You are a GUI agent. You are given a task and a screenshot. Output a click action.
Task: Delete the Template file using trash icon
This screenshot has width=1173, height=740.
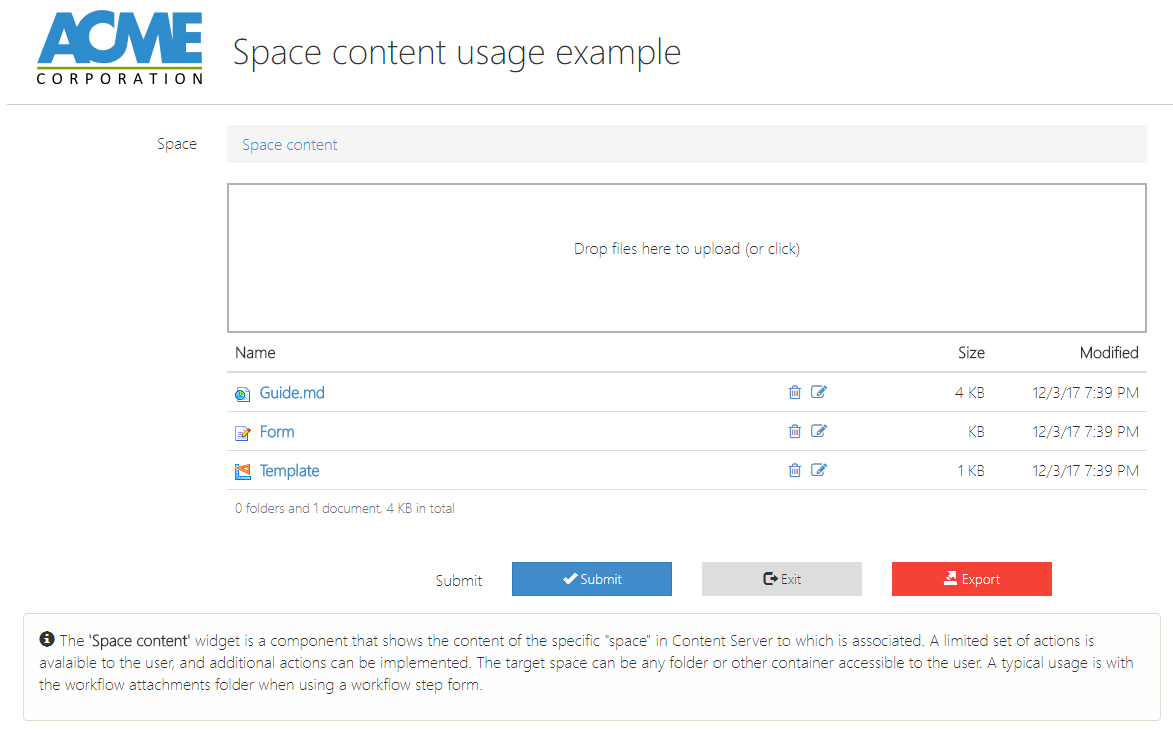795,471
